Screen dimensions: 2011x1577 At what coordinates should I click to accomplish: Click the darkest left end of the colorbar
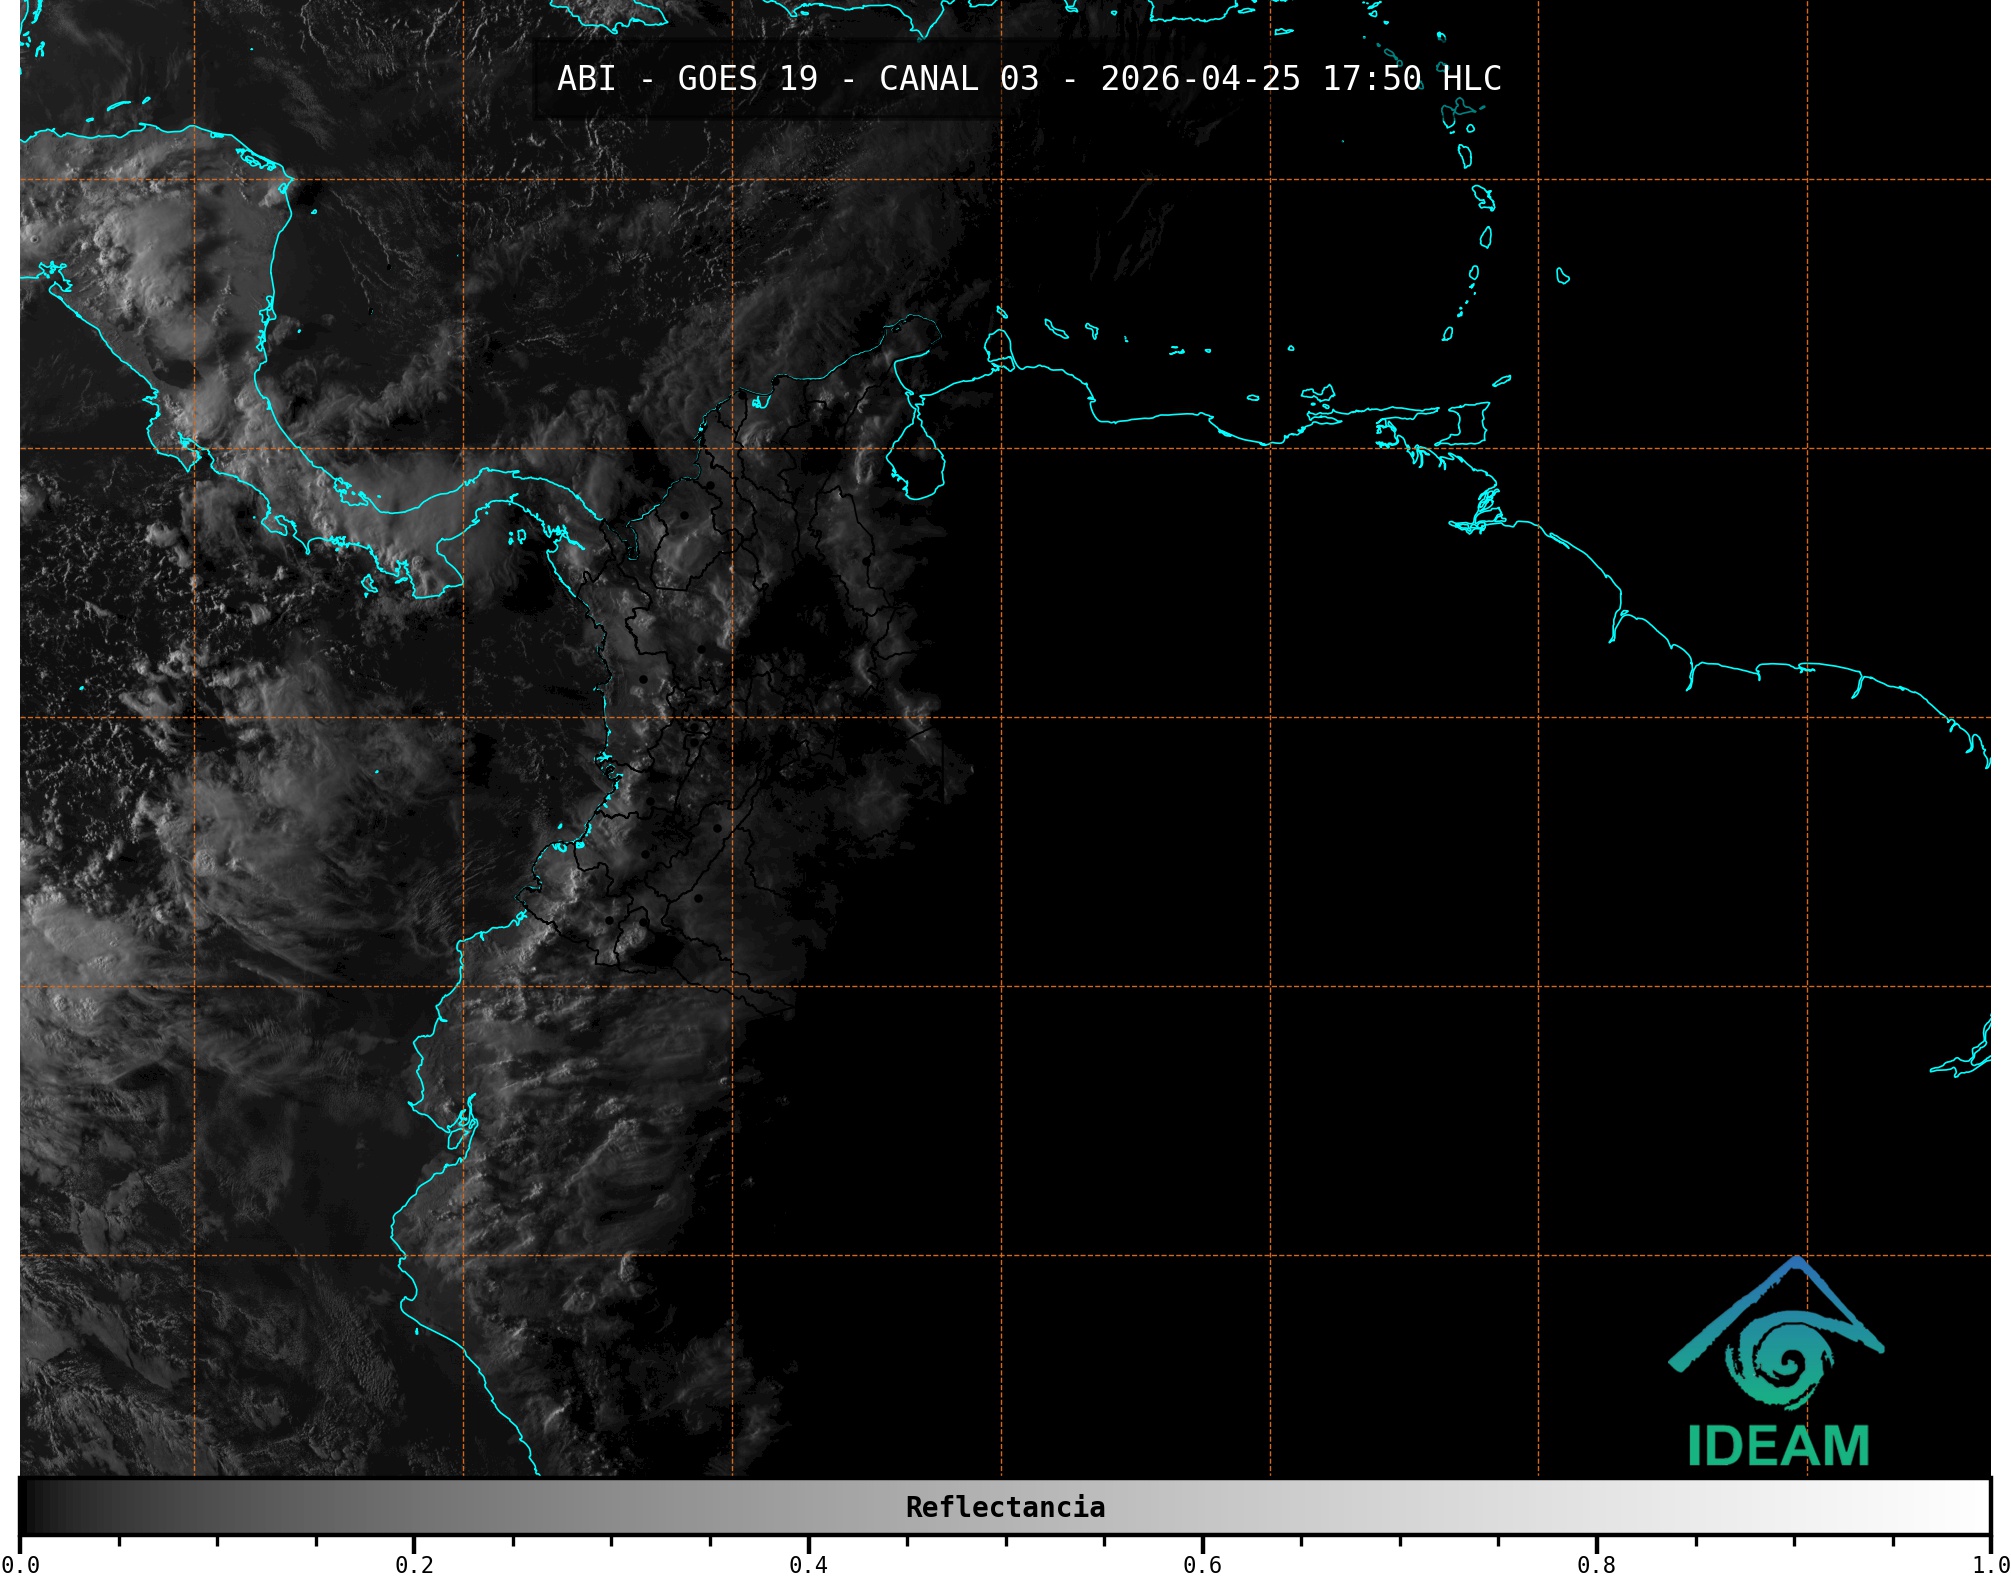[x=30, y=1507]
